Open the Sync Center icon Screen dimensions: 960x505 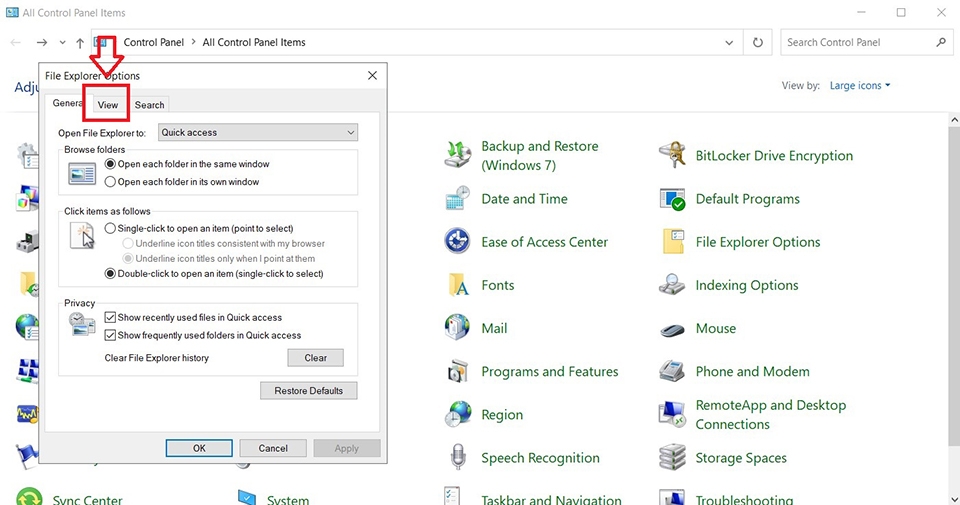[29, 496]
